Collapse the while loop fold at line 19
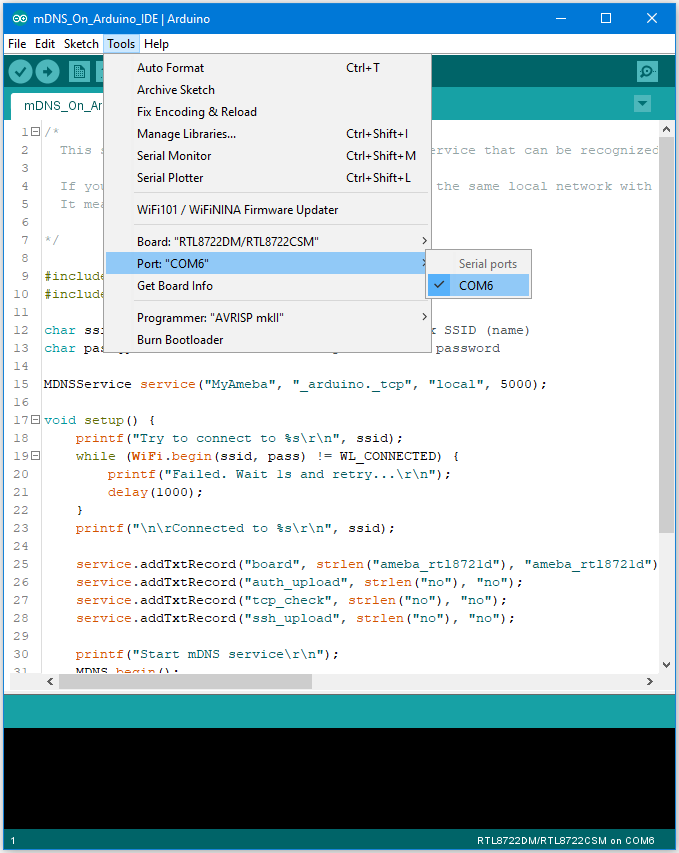Image resolution: width=679 pixels, height=853 pixels. (x=35, y=455)
